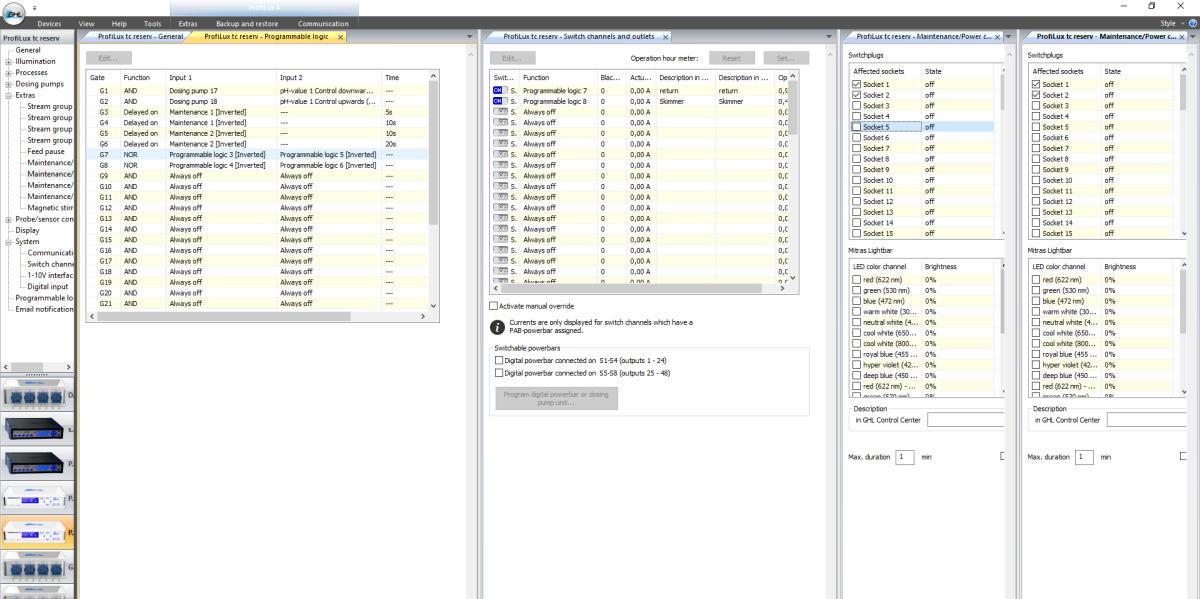This screenshot has width=1200, height=599.
Task: Expand the Probe/sensor tree node
Action: tap(8, 219)
